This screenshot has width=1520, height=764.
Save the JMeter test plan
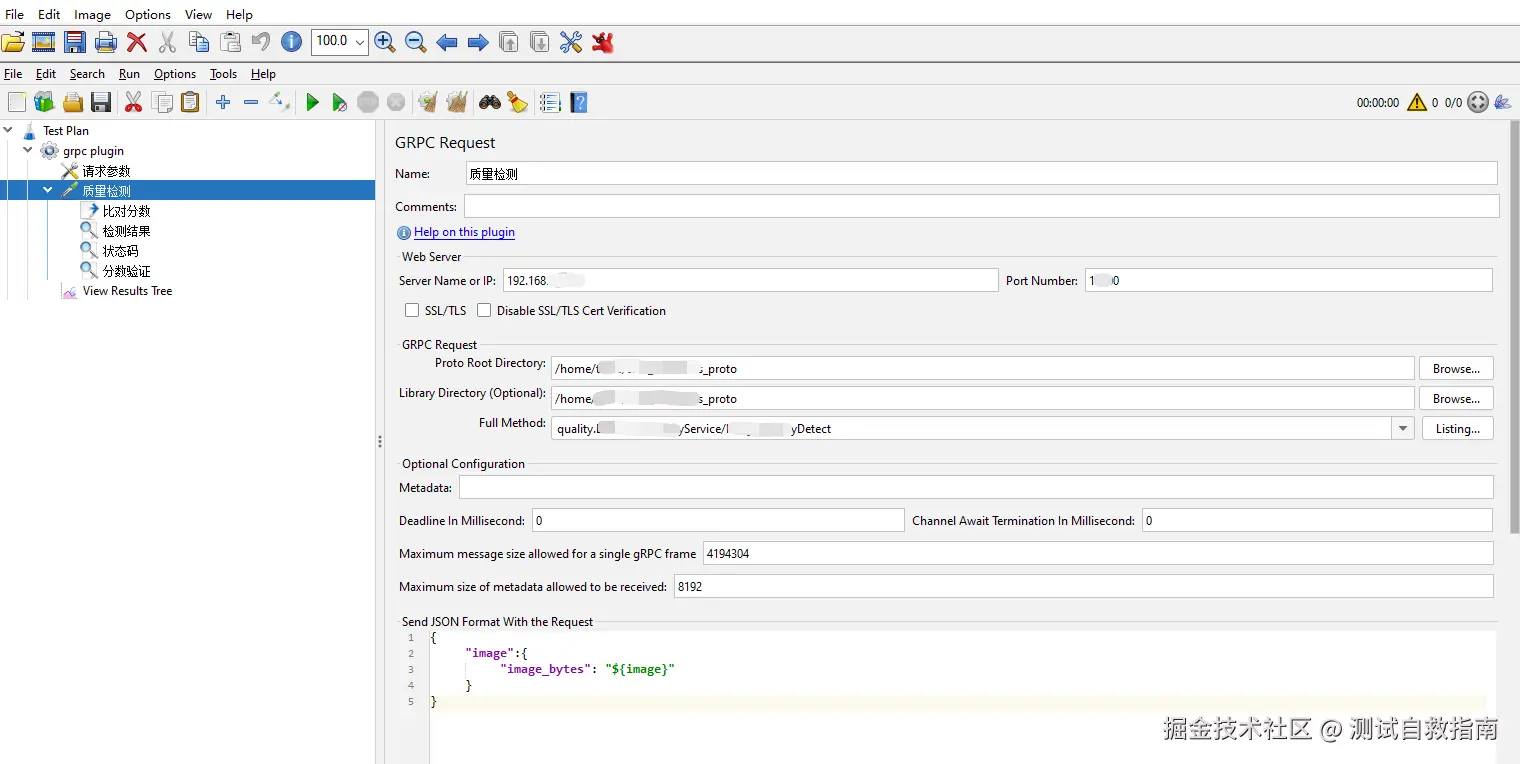(101, 102)
